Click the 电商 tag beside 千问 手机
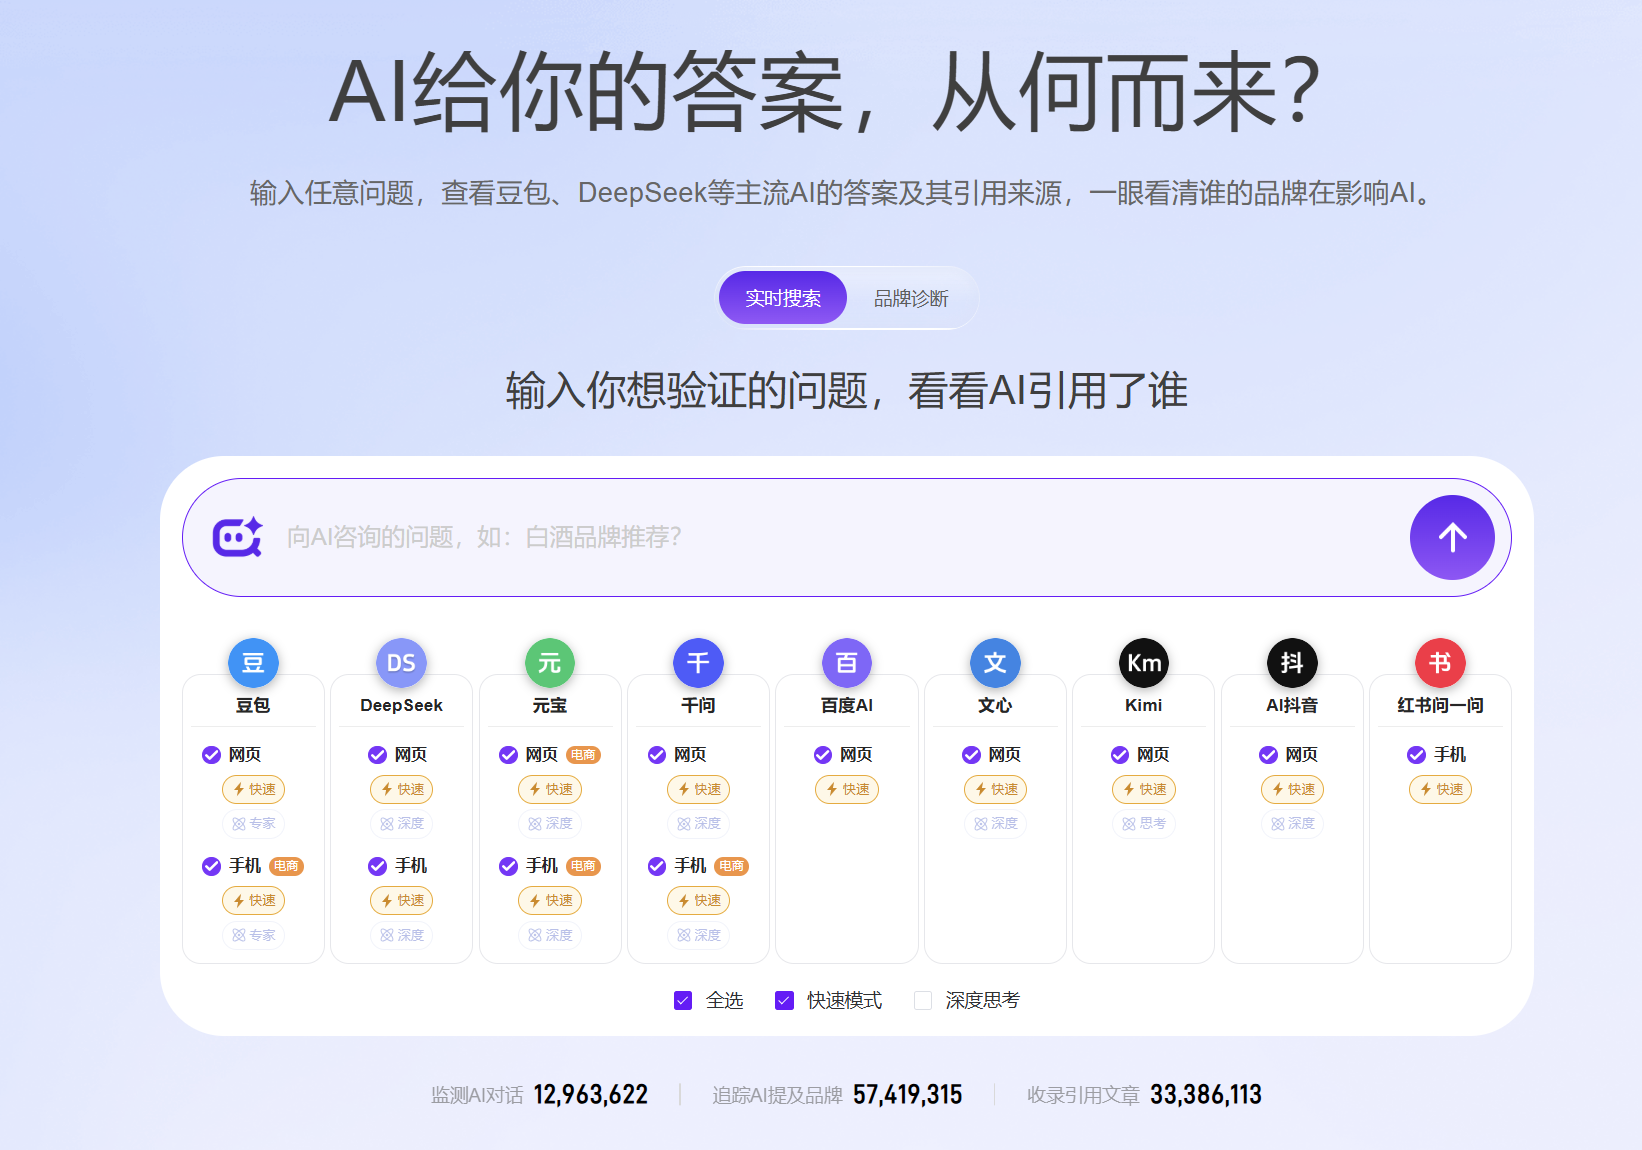The width and height of the screenshot is (1642, 1150). [731, 866]
